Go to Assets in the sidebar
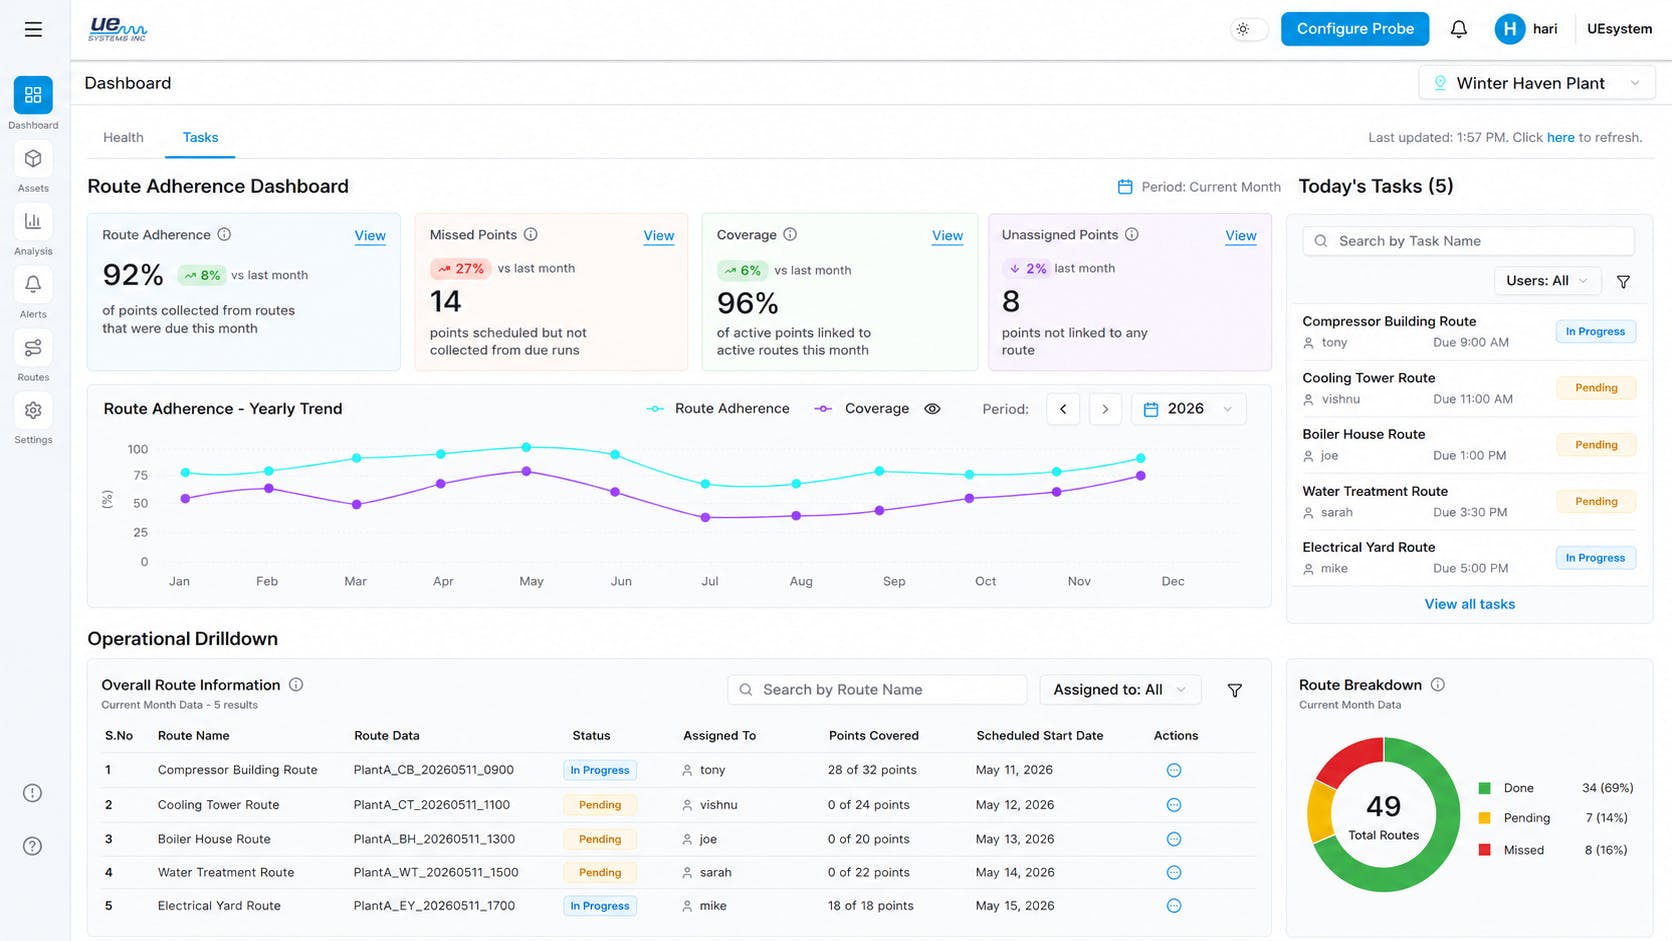This screenshot has height=941, width=1672. coord(33,159)
